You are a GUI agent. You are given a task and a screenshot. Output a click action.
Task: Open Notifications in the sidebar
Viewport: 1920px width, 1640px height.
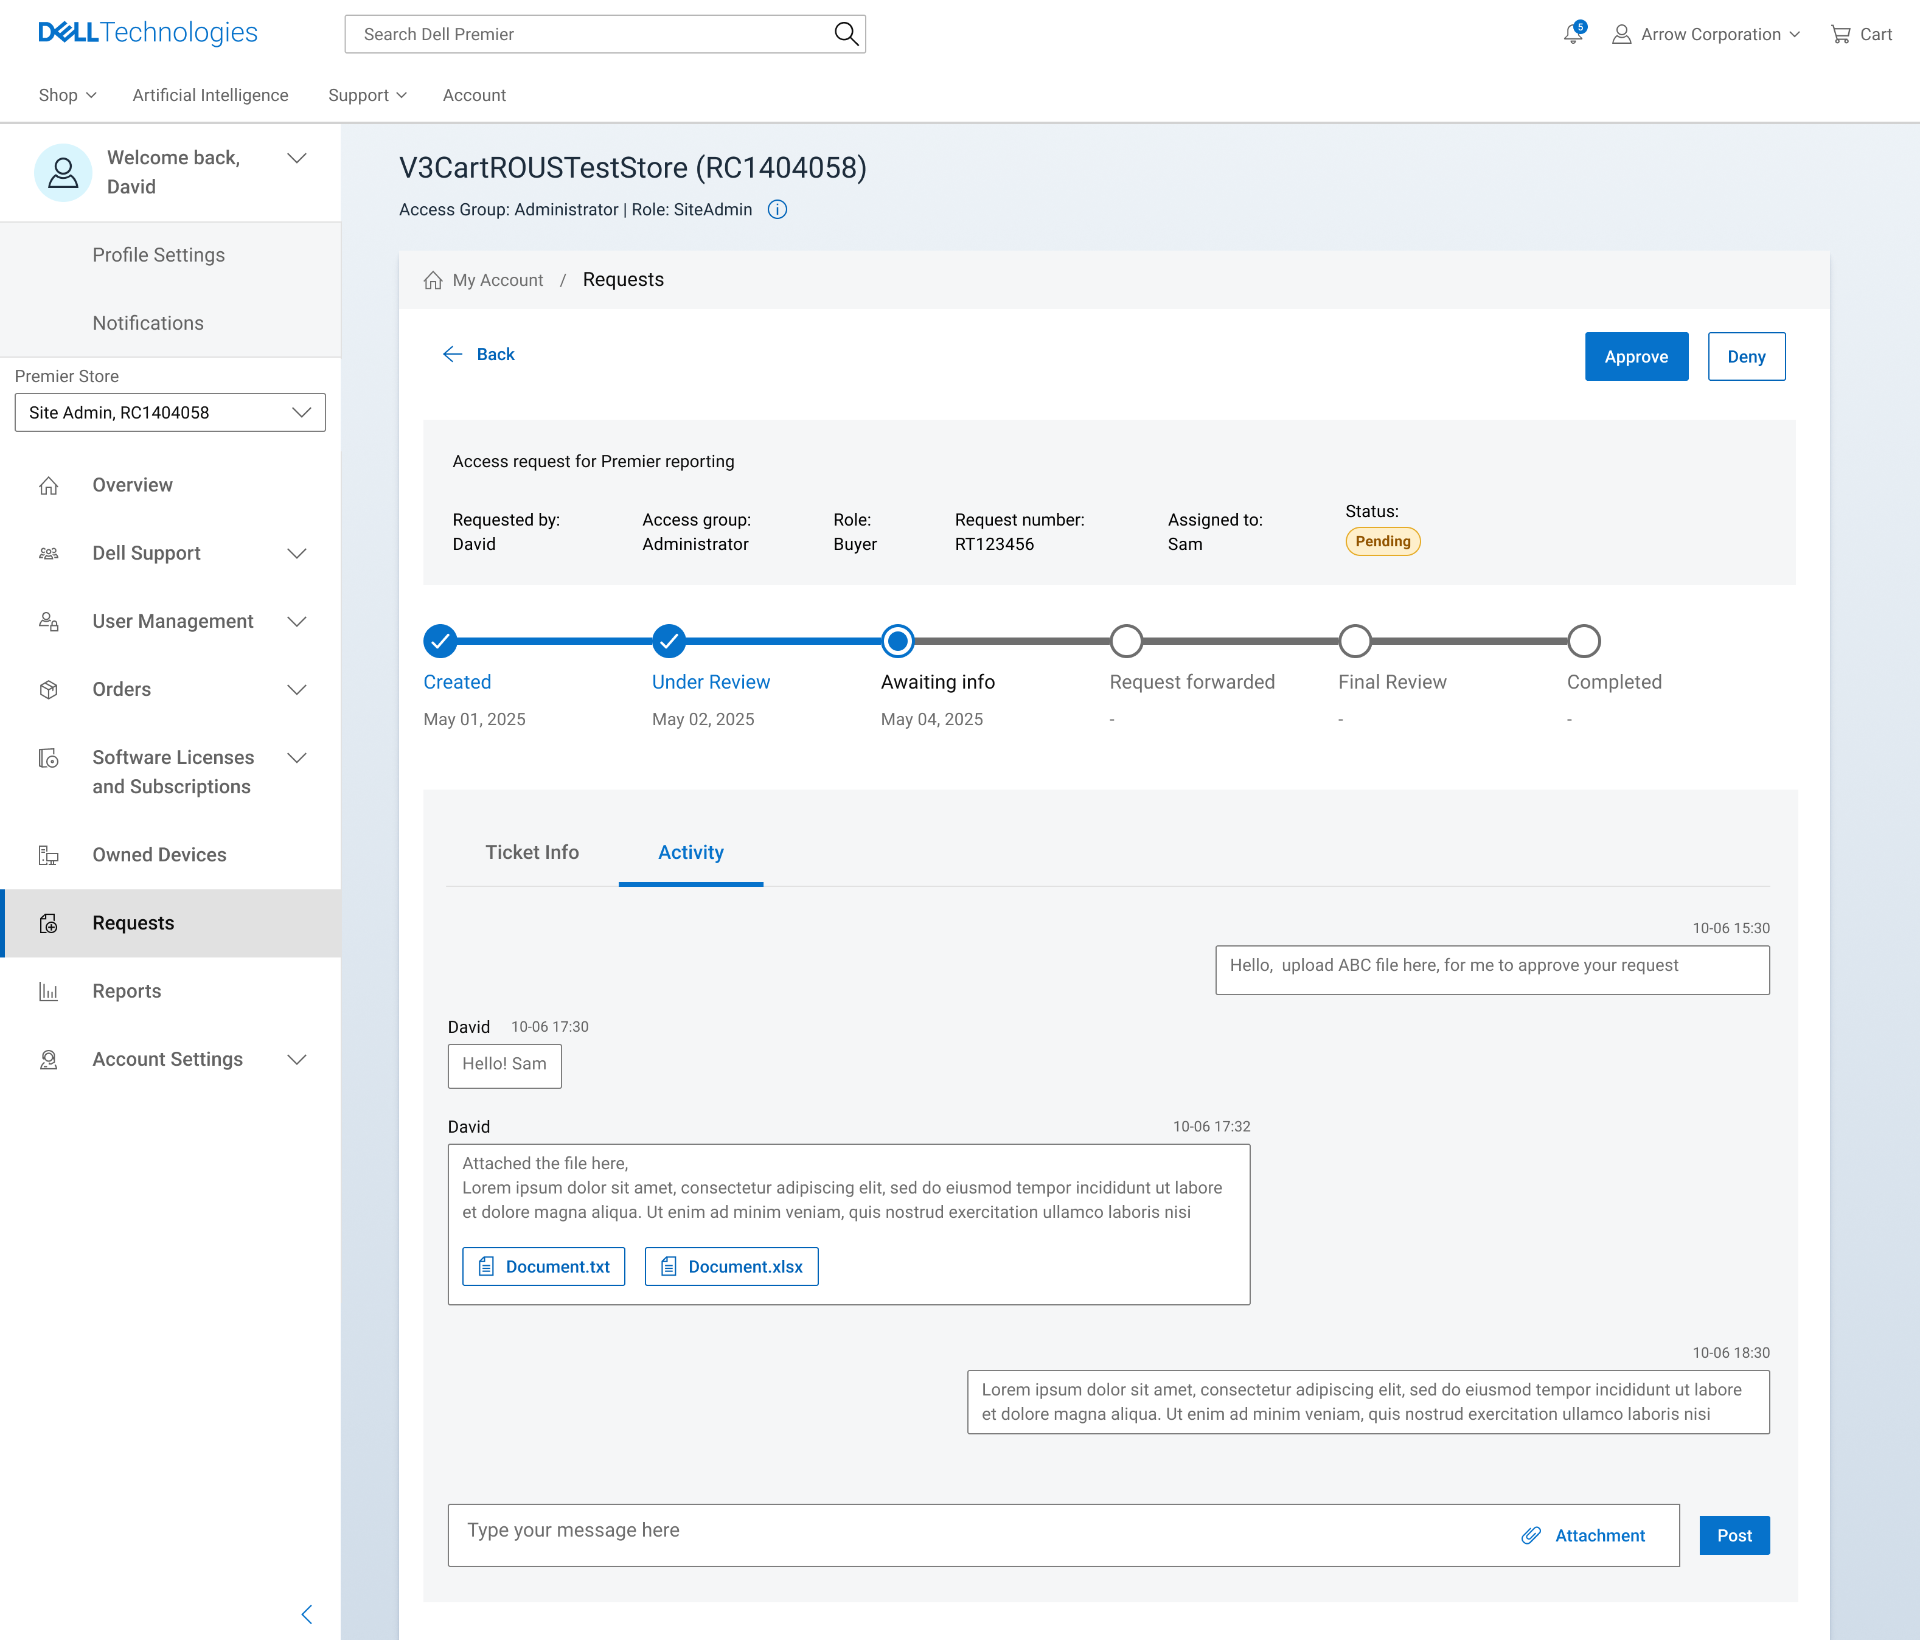148,323
